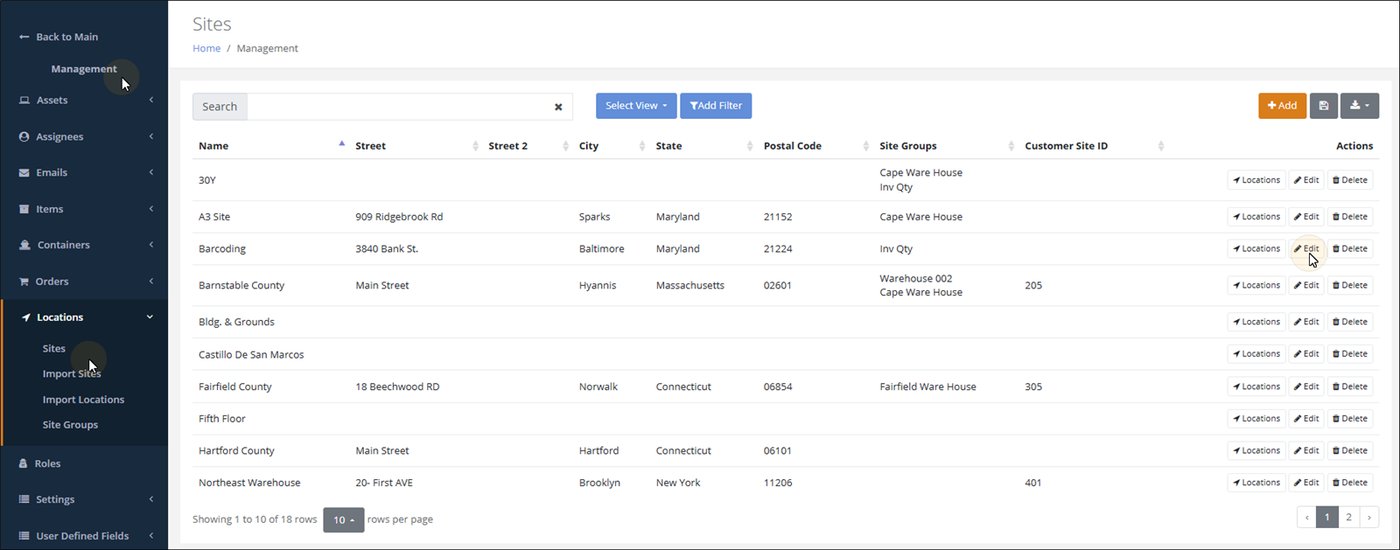Expand the Containers sidebar menu
The height and width of the screenshot is (550, 1400).
coord(84,245)
